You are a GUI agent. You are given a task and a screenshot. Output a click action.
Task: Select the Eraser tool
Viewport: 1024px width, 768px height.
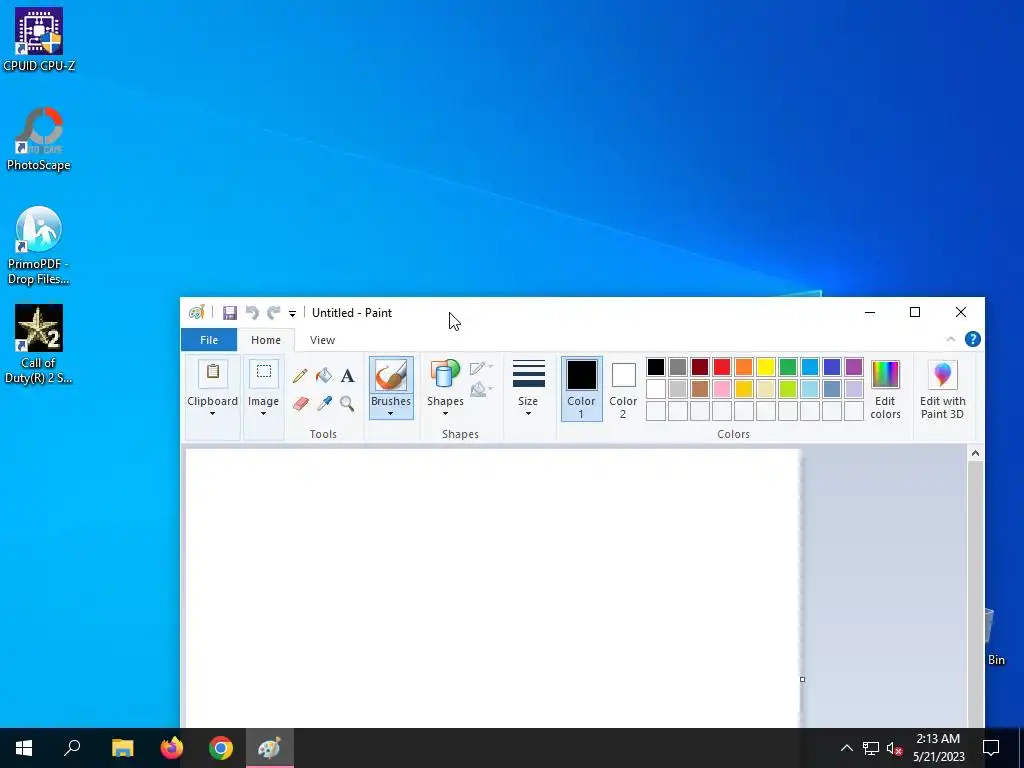(300, 404)
